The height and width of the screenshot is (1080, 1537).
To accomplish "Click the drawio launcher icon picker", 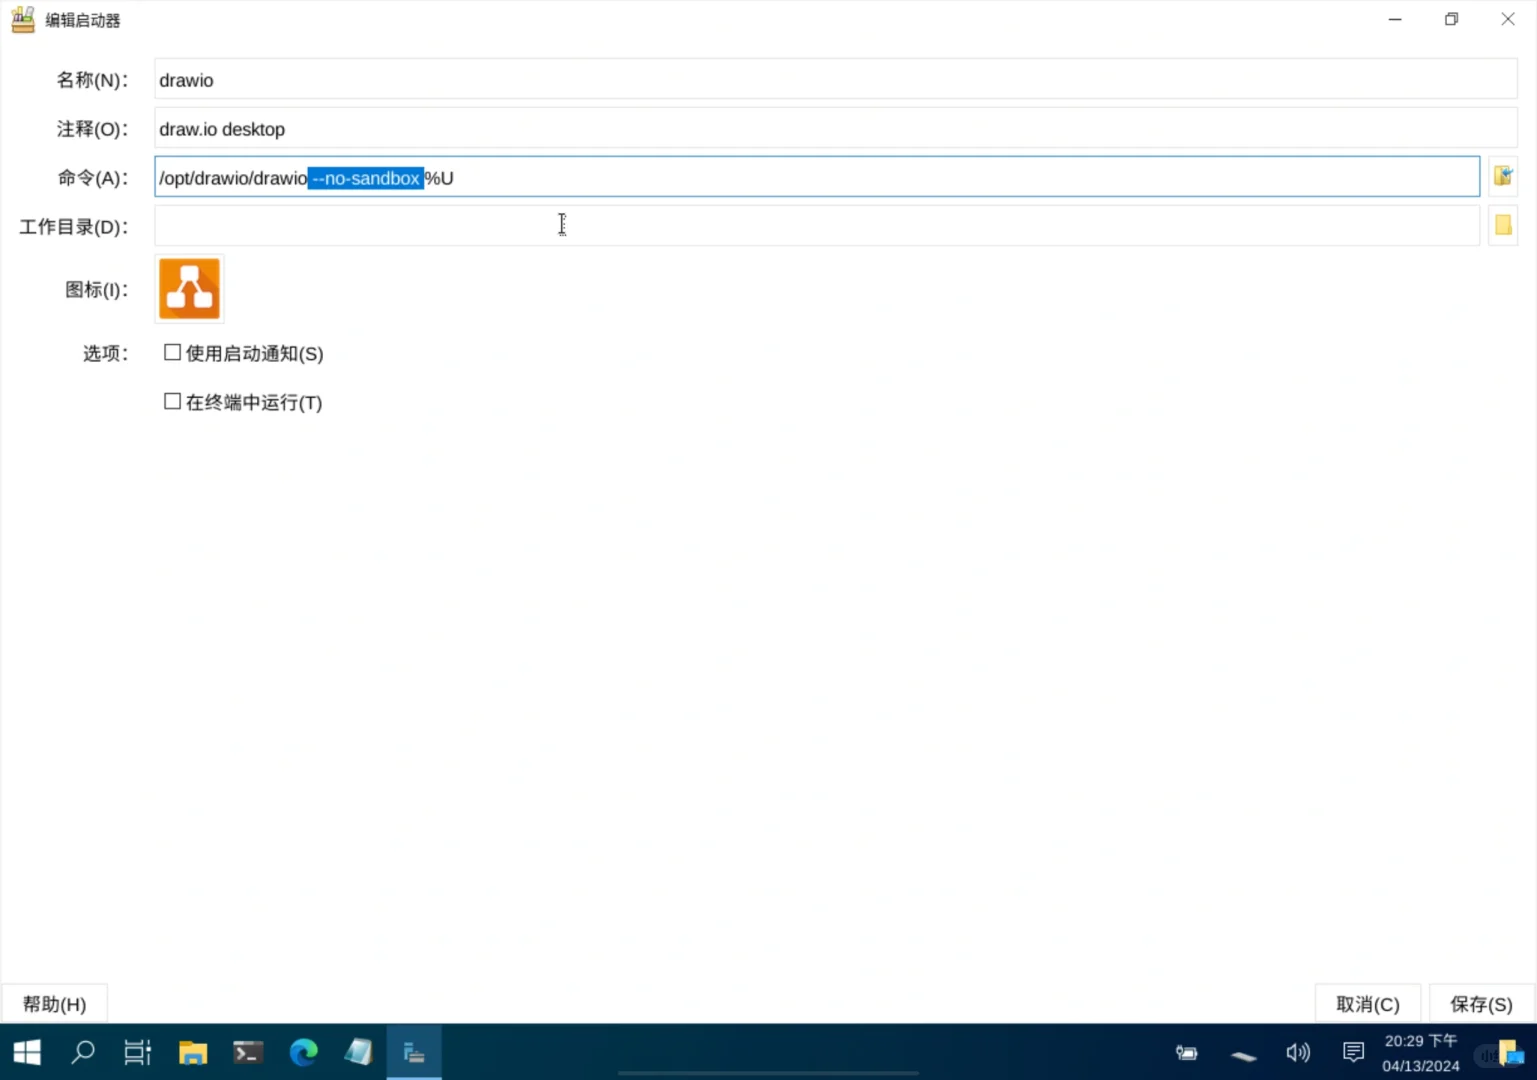I will 189,289.
